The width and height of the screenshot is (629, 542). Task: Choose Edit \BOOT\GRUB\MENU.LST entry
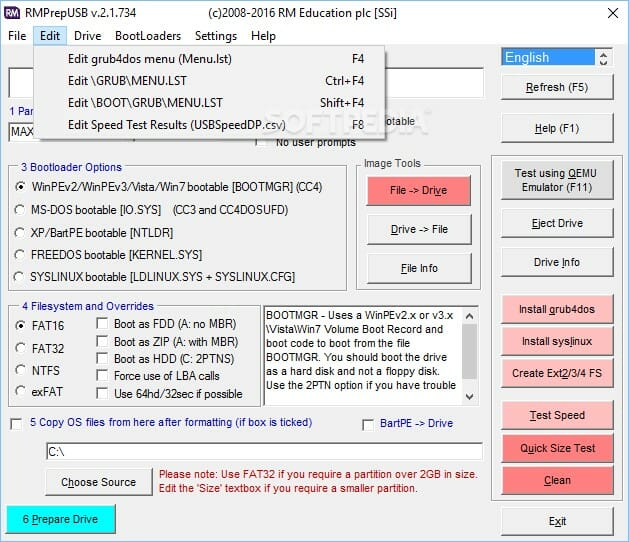(211, 103)
